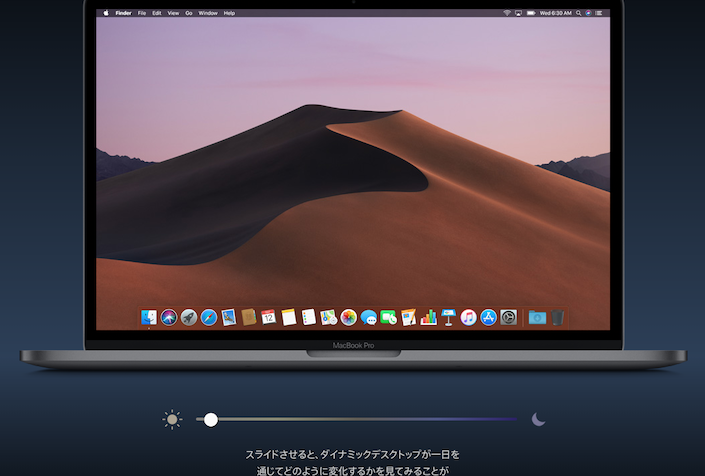Open the Photos app in dock

click(x=348, y=317)
